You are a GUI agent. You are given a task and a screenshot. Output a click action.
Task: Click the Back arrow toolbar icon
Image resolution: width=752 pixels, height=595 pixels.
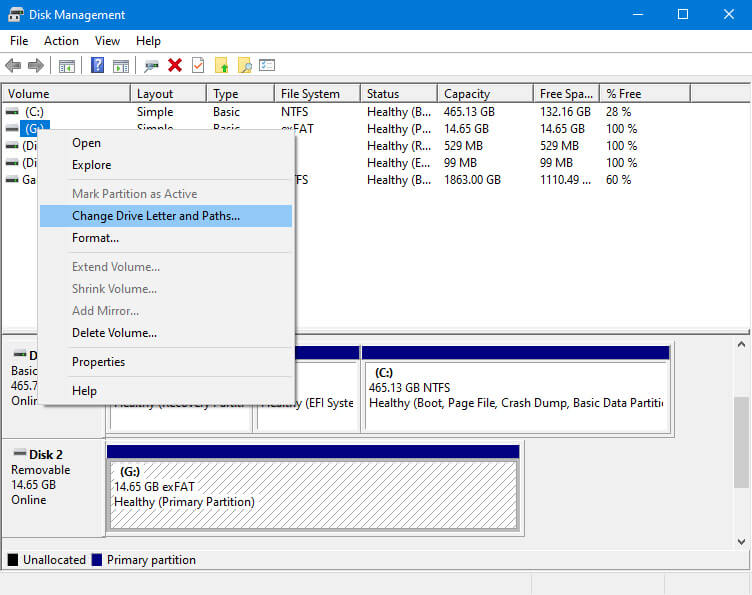[13, 65]
